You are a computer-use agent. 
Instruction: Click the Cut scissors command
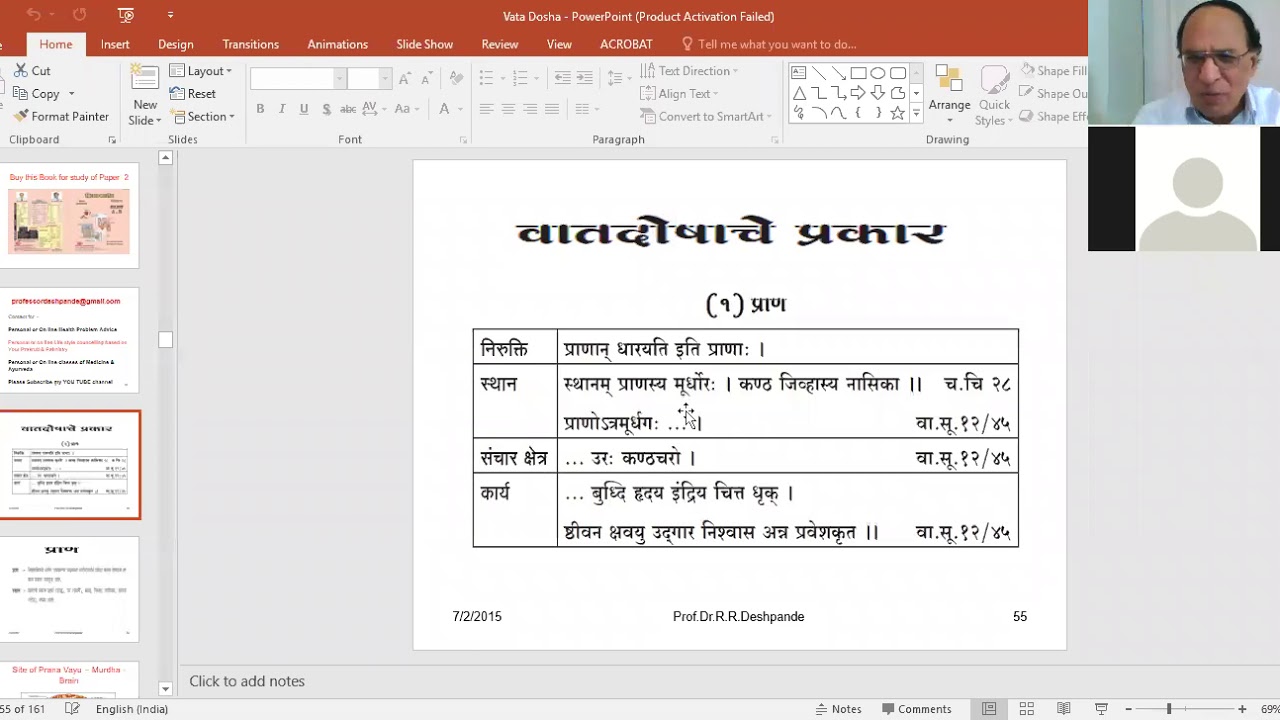tap(32, 71)
